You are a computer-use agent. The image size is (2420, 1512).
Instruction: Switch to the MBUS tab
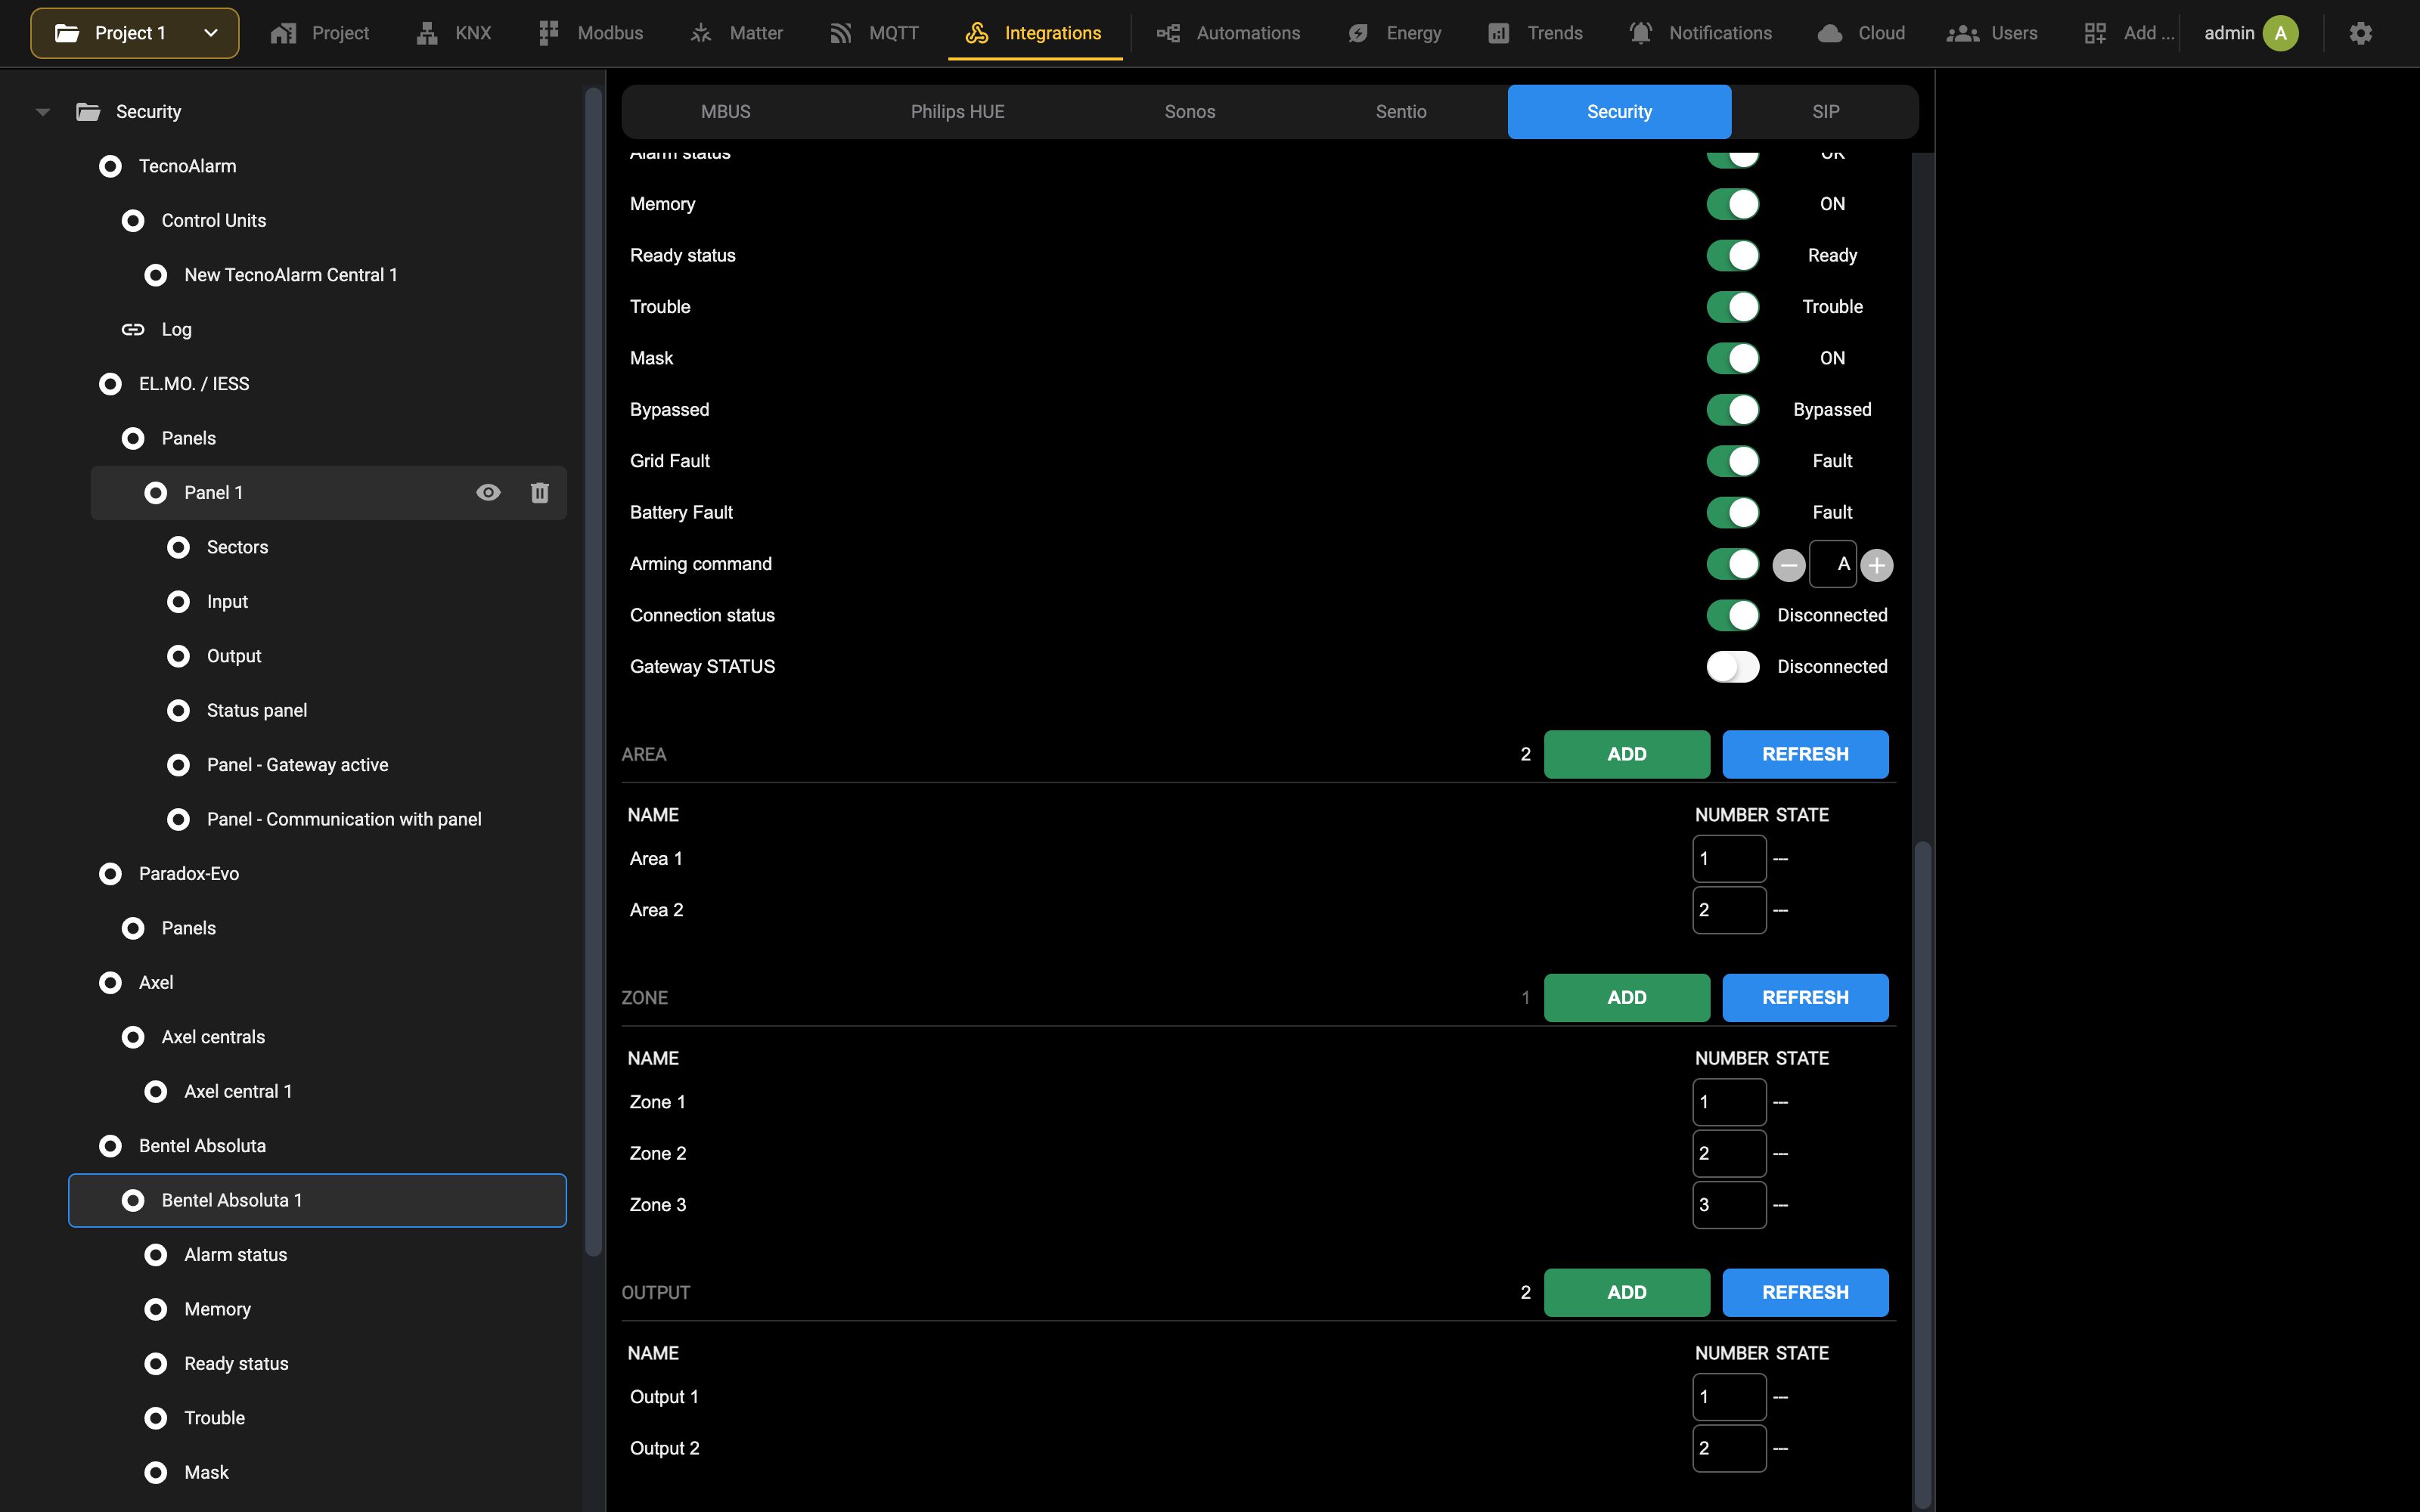pos(726,111)
